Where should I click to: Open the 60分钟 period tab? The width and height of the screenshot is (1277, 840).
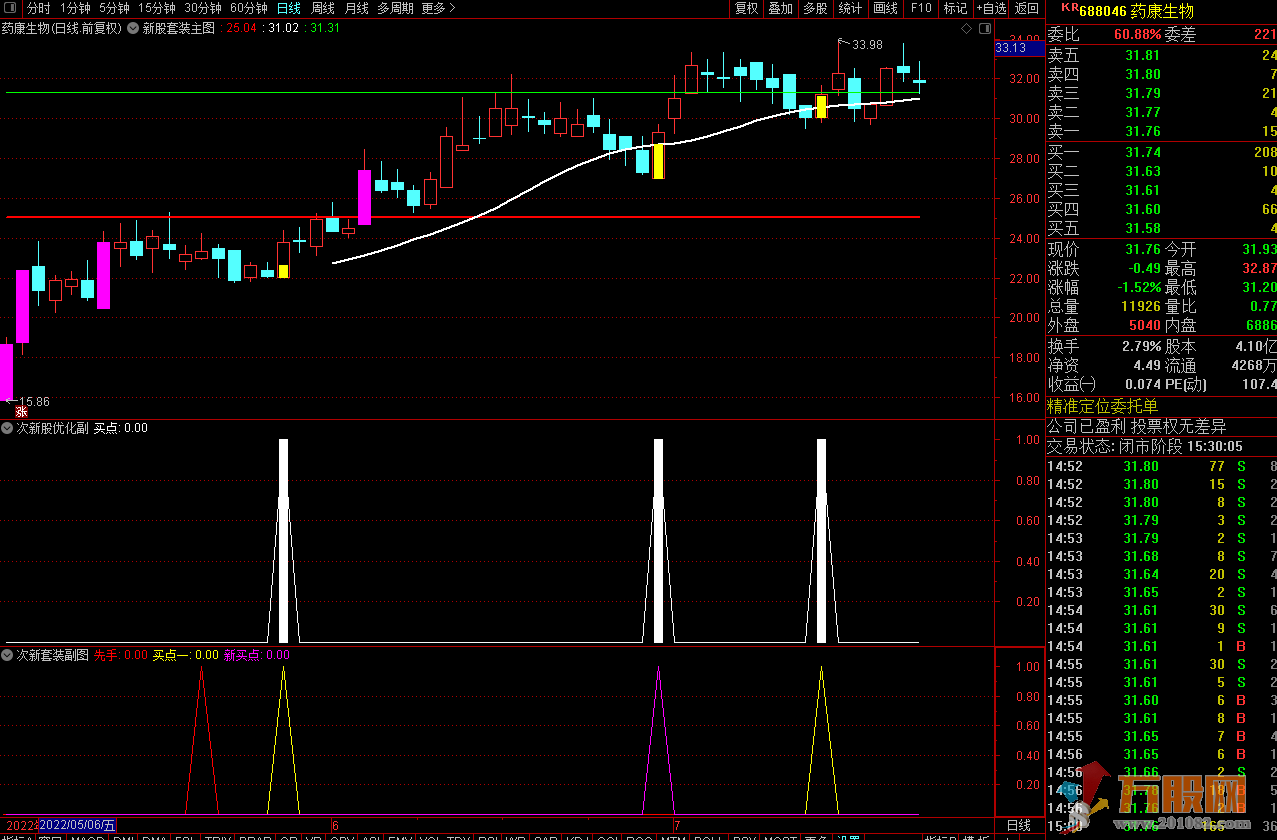click(249, 8)
